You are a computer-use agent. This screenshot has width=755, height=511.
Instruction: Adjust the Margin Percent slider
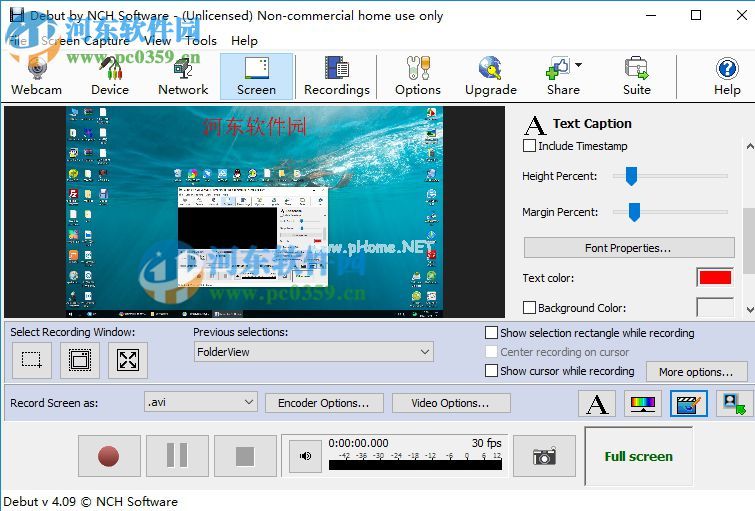tap(634, 212)
